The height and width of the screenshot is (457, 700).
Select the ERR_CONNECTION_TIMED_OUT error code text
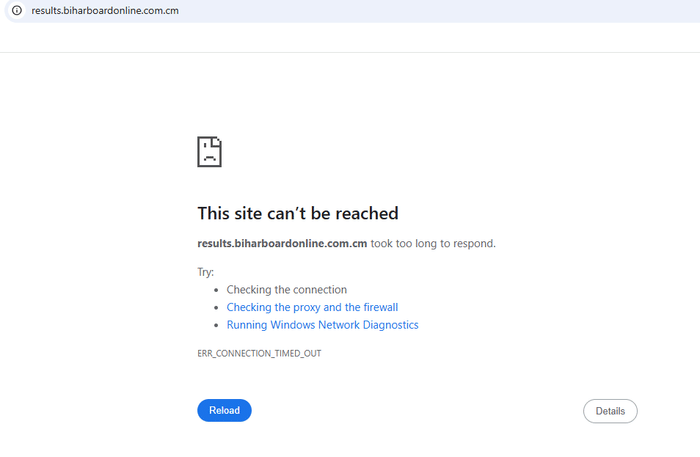(x=259, y=353)
